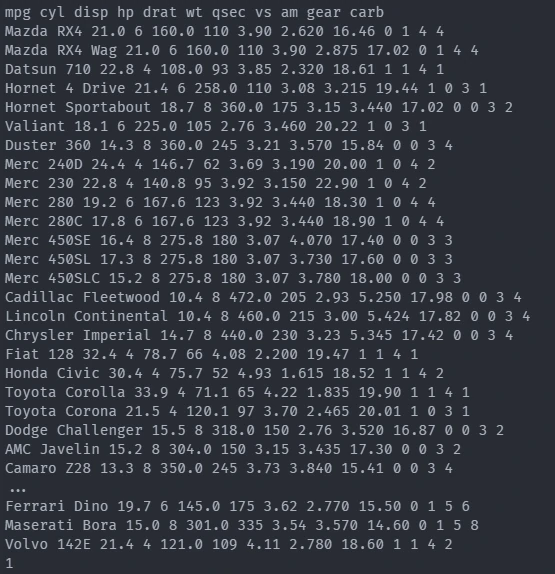Click the Hornet Sportabout row
The height and width of the screenshot is (574, 555).
click(x=259, y=108)
